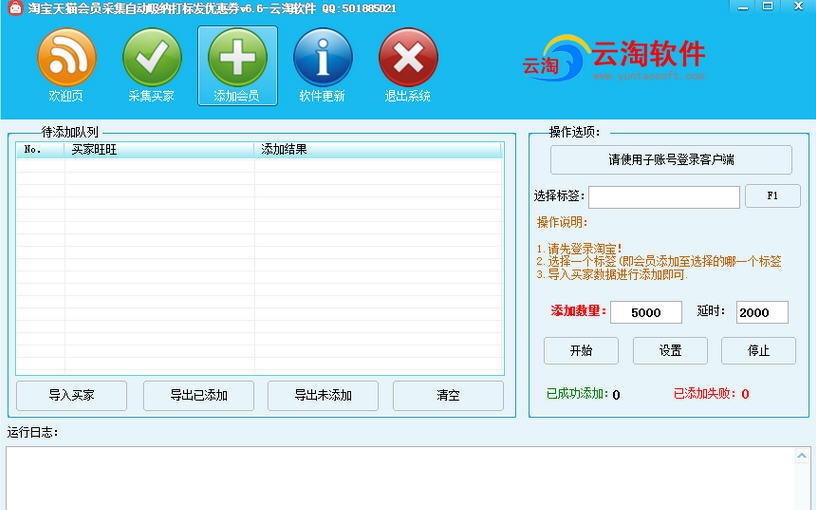This screenshot has width=816, height=510.
Task: Open the 设置 settings button
Action: 670,351
